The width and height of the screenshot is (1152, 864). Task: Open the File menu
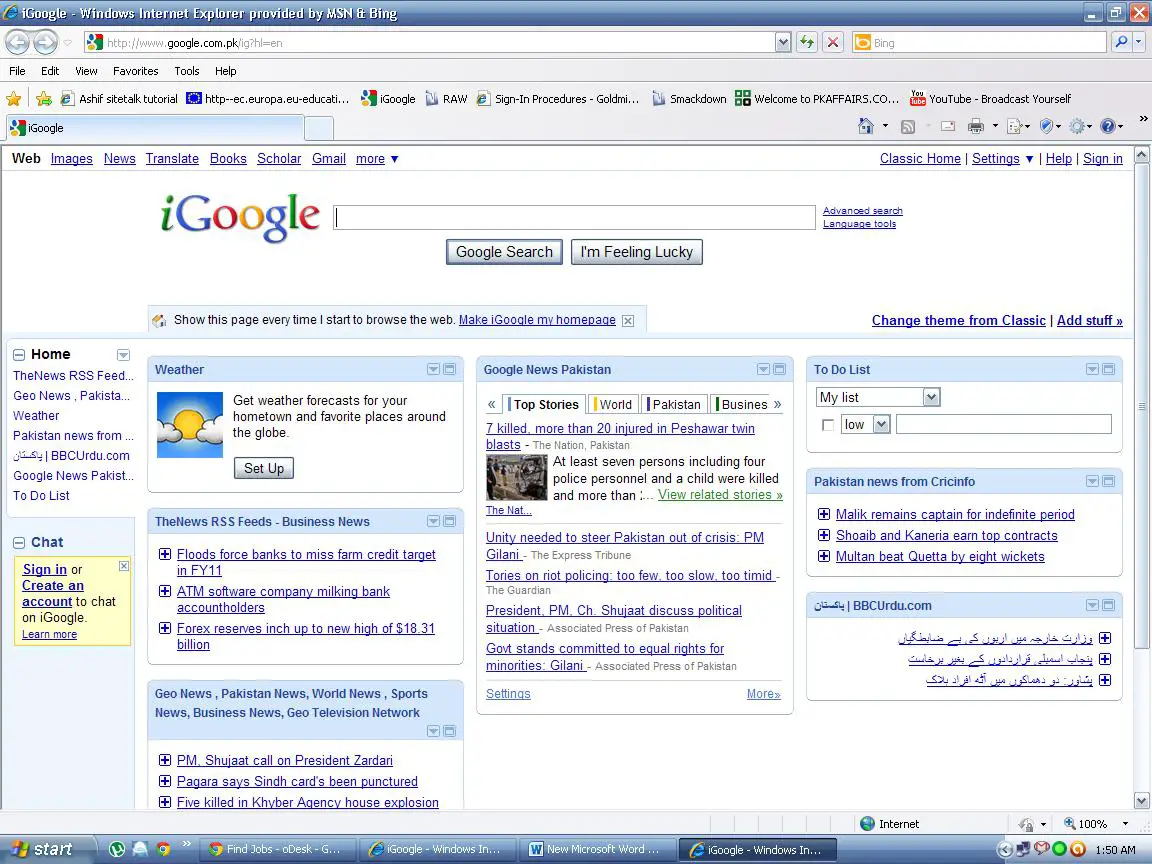point(17,71)
